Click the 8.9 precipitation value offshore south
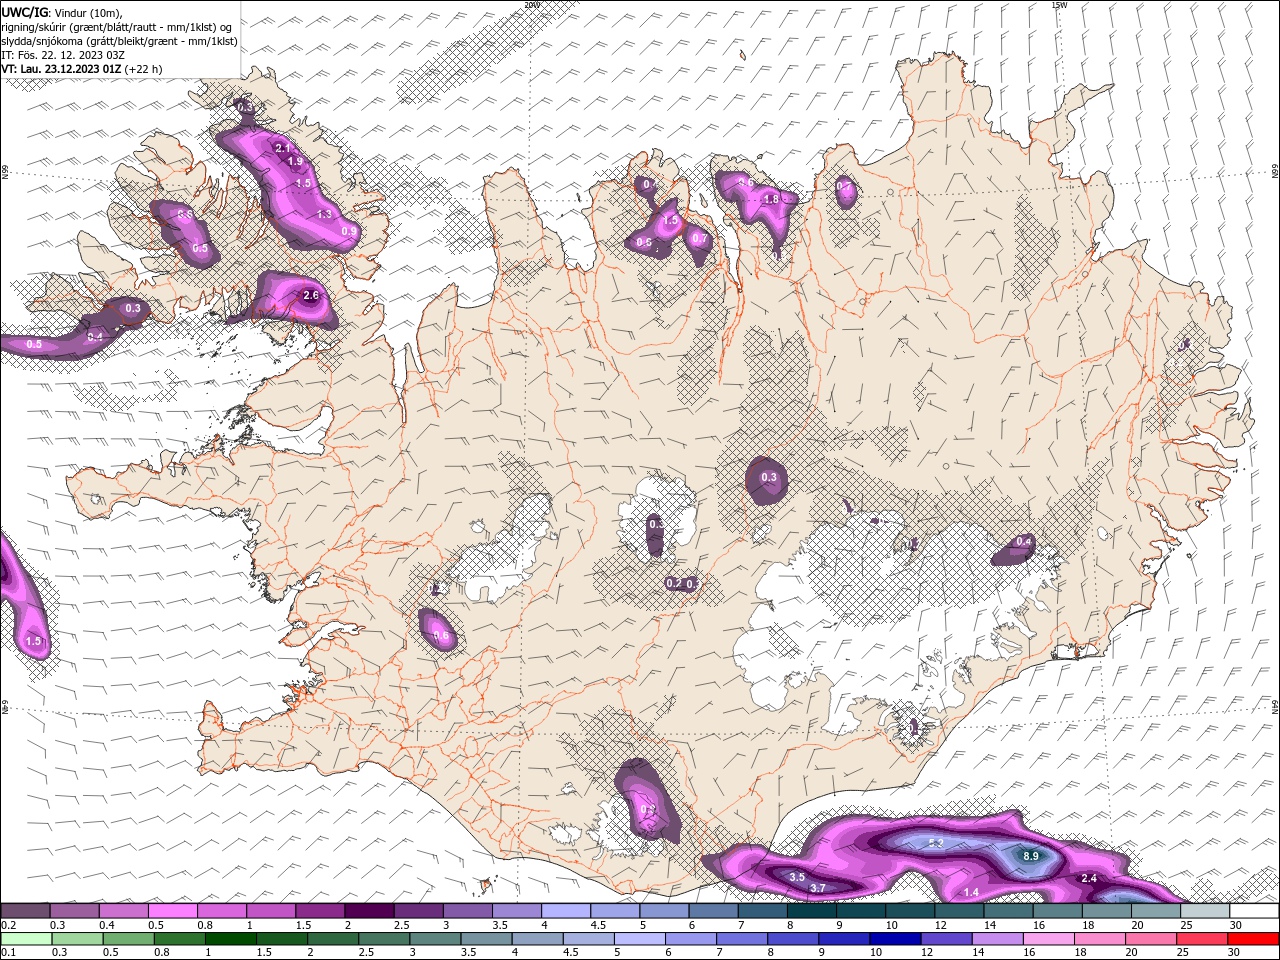The height and width of the screenshot is (960, 1280). pos(1032,857)
